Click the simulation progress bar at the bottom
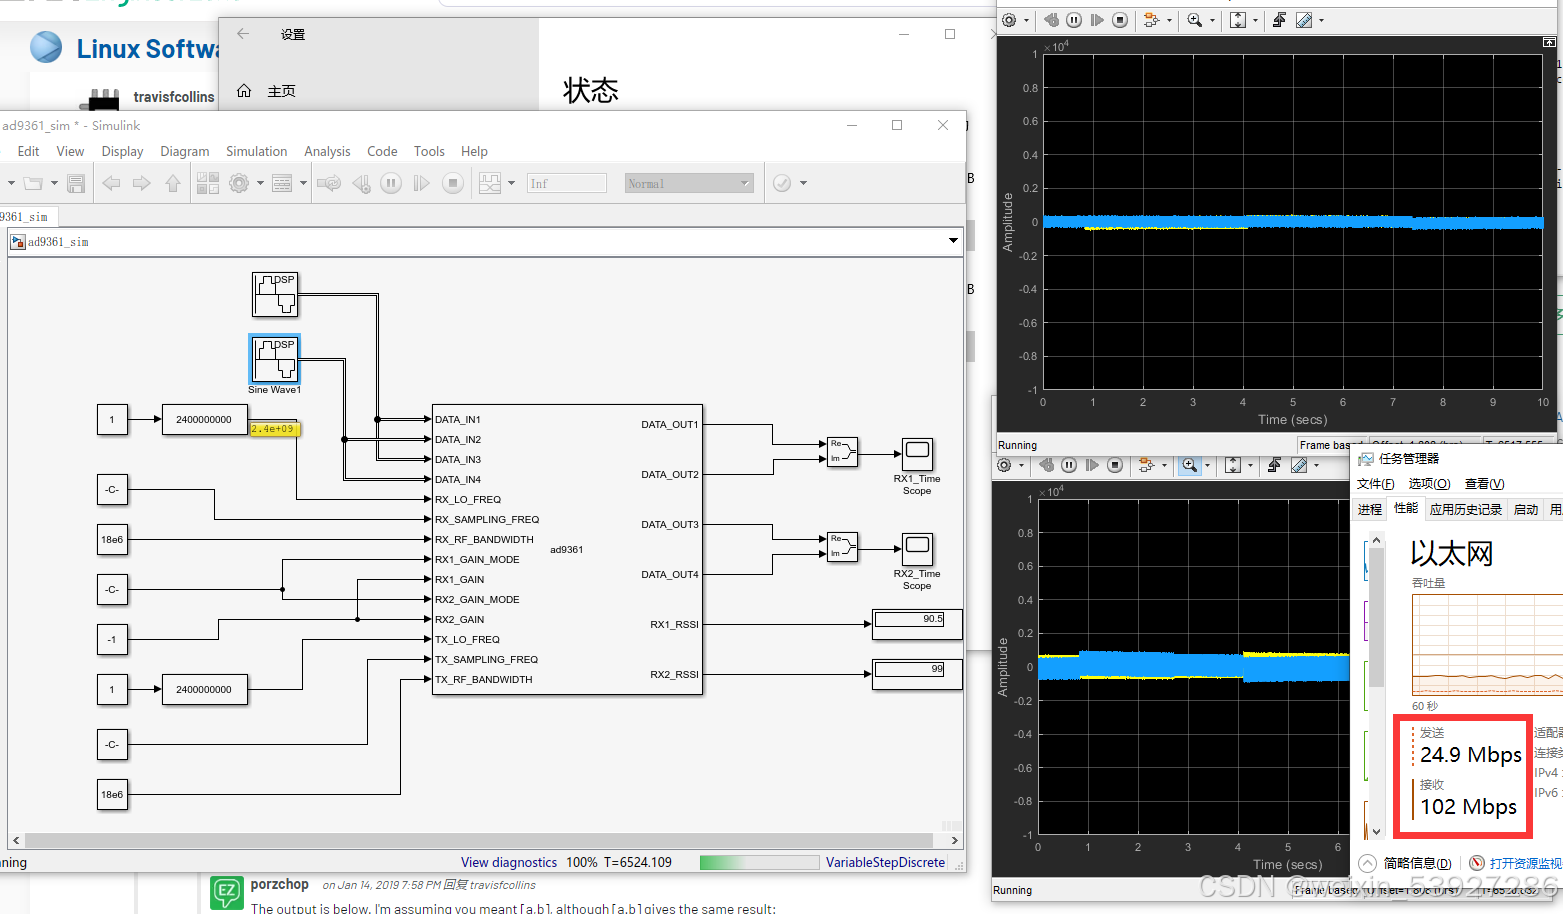 click(x=759, y=862)
